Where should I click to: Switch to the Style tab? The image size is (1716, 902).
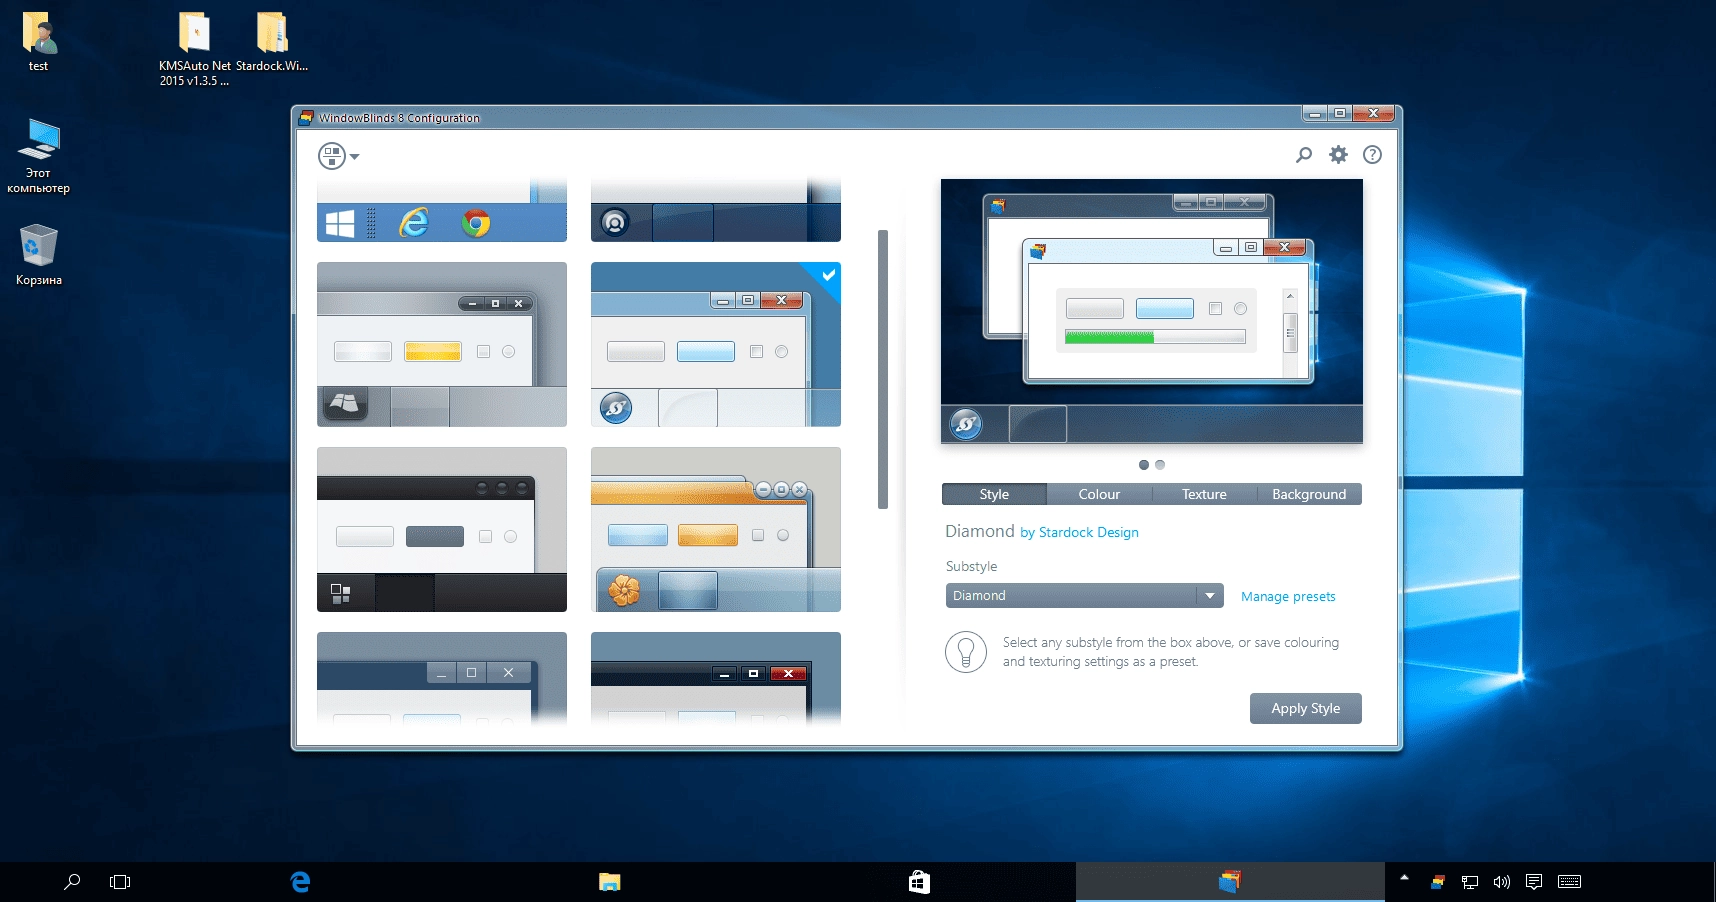pyautogui.click(x=994, y=494)
